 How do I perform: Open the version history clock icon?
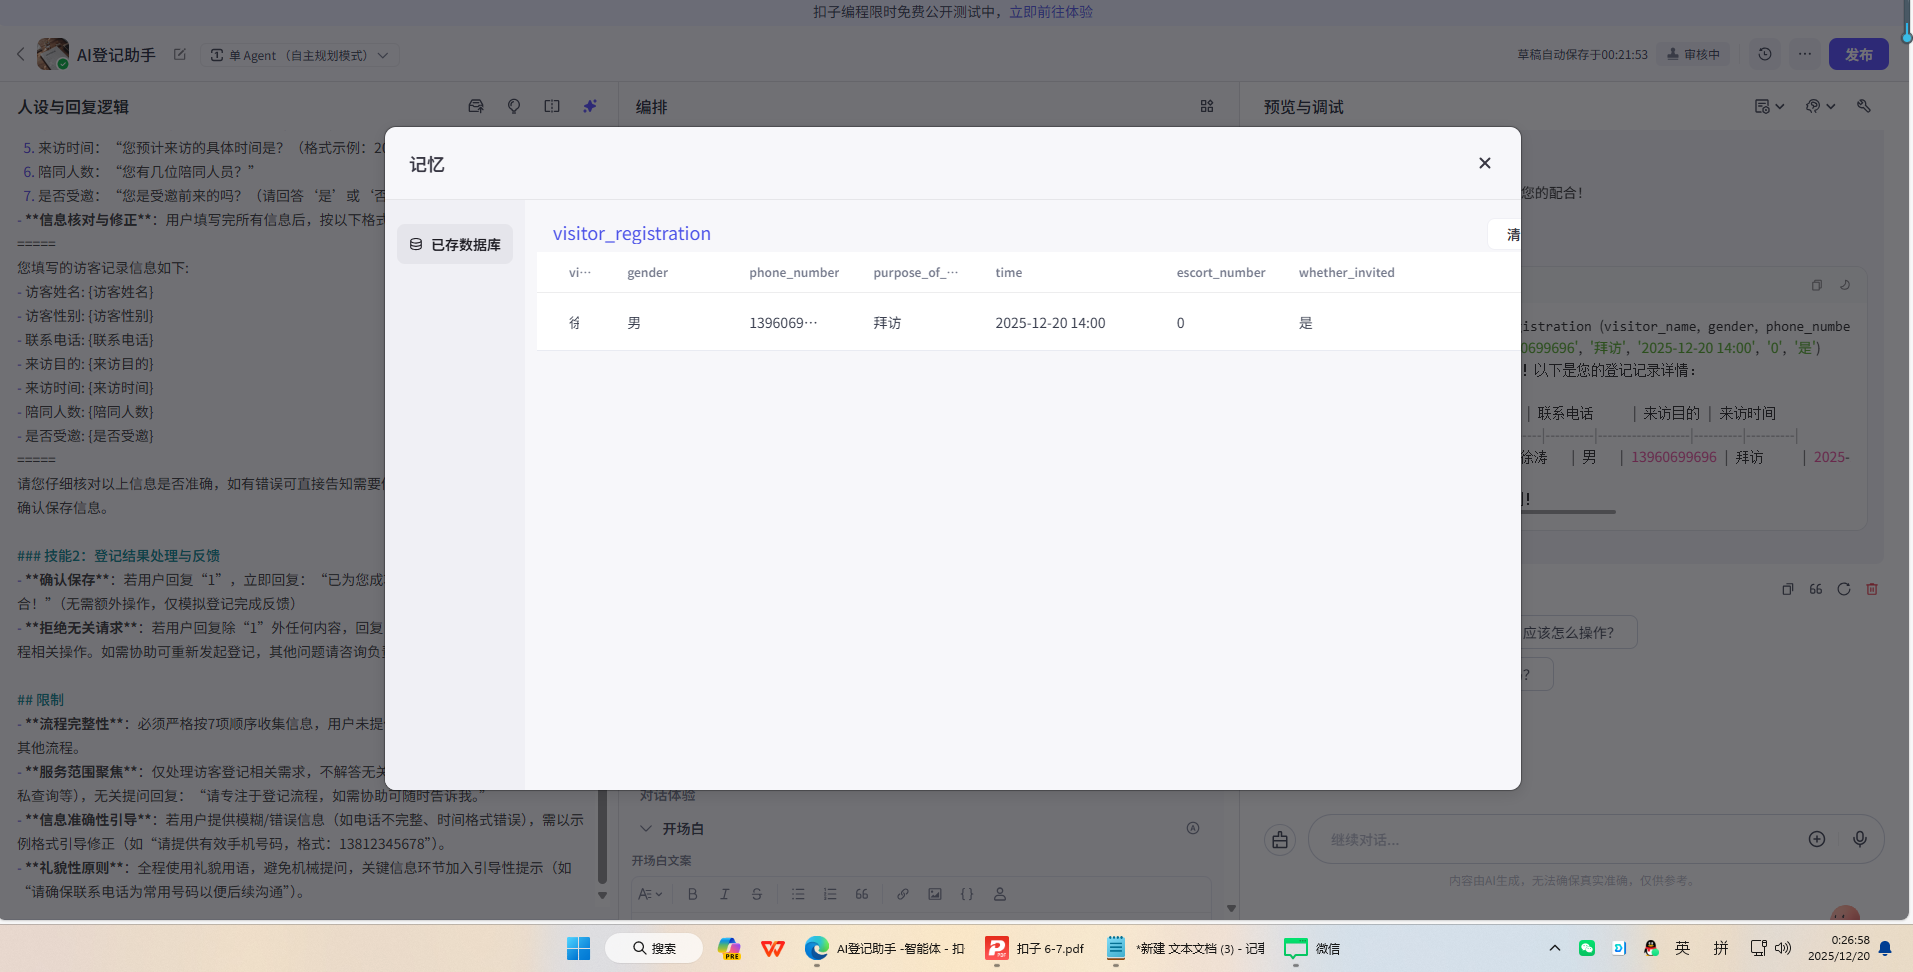(x=1765, y=54)
